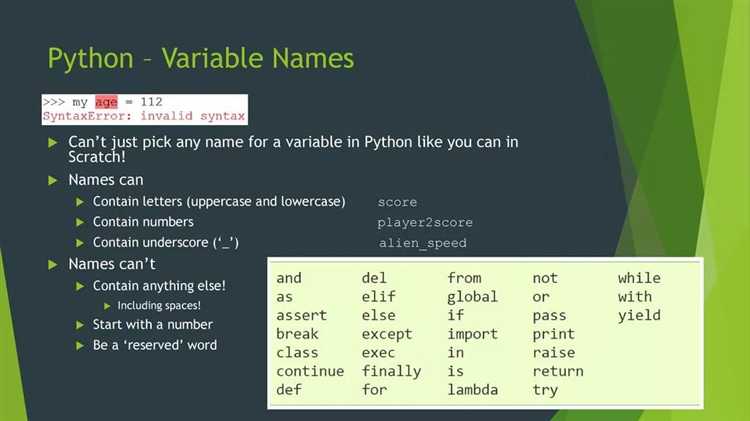The width and height of the screenshot is (750, 421).
Task: Click the reserved word "finally"
Action: click(x=391, y=371)
